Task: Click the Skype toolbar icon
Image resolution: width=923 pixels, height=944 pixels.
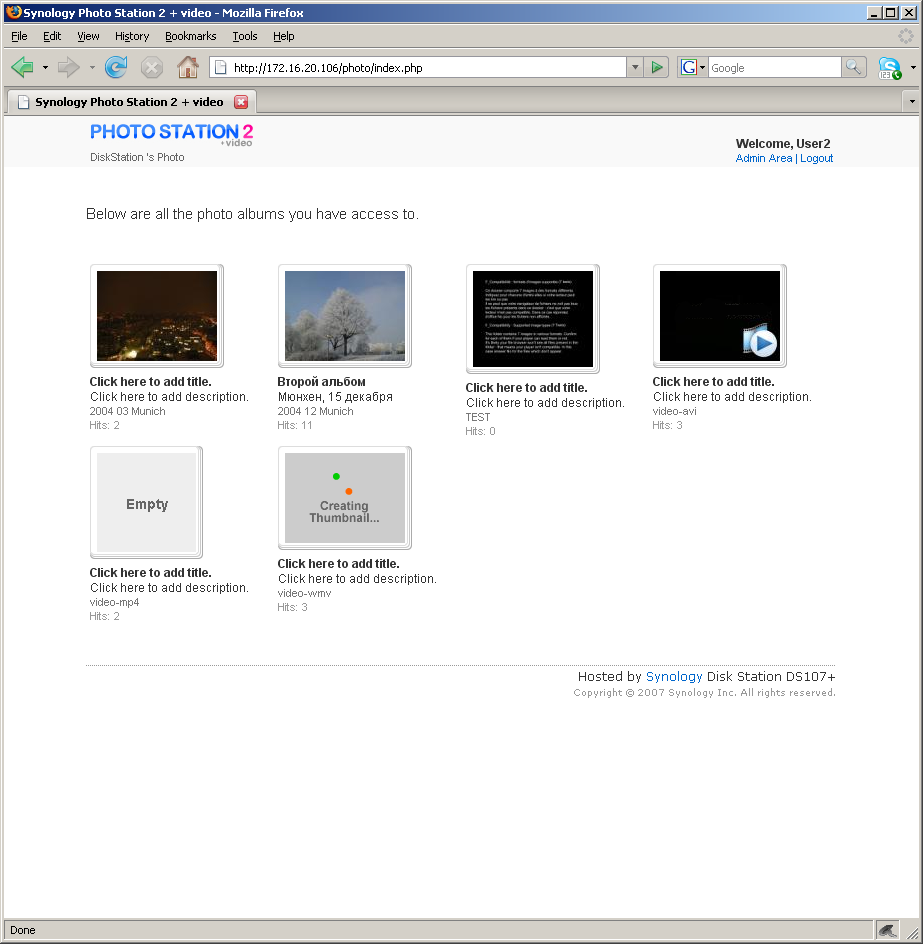Action: (889, 68)
